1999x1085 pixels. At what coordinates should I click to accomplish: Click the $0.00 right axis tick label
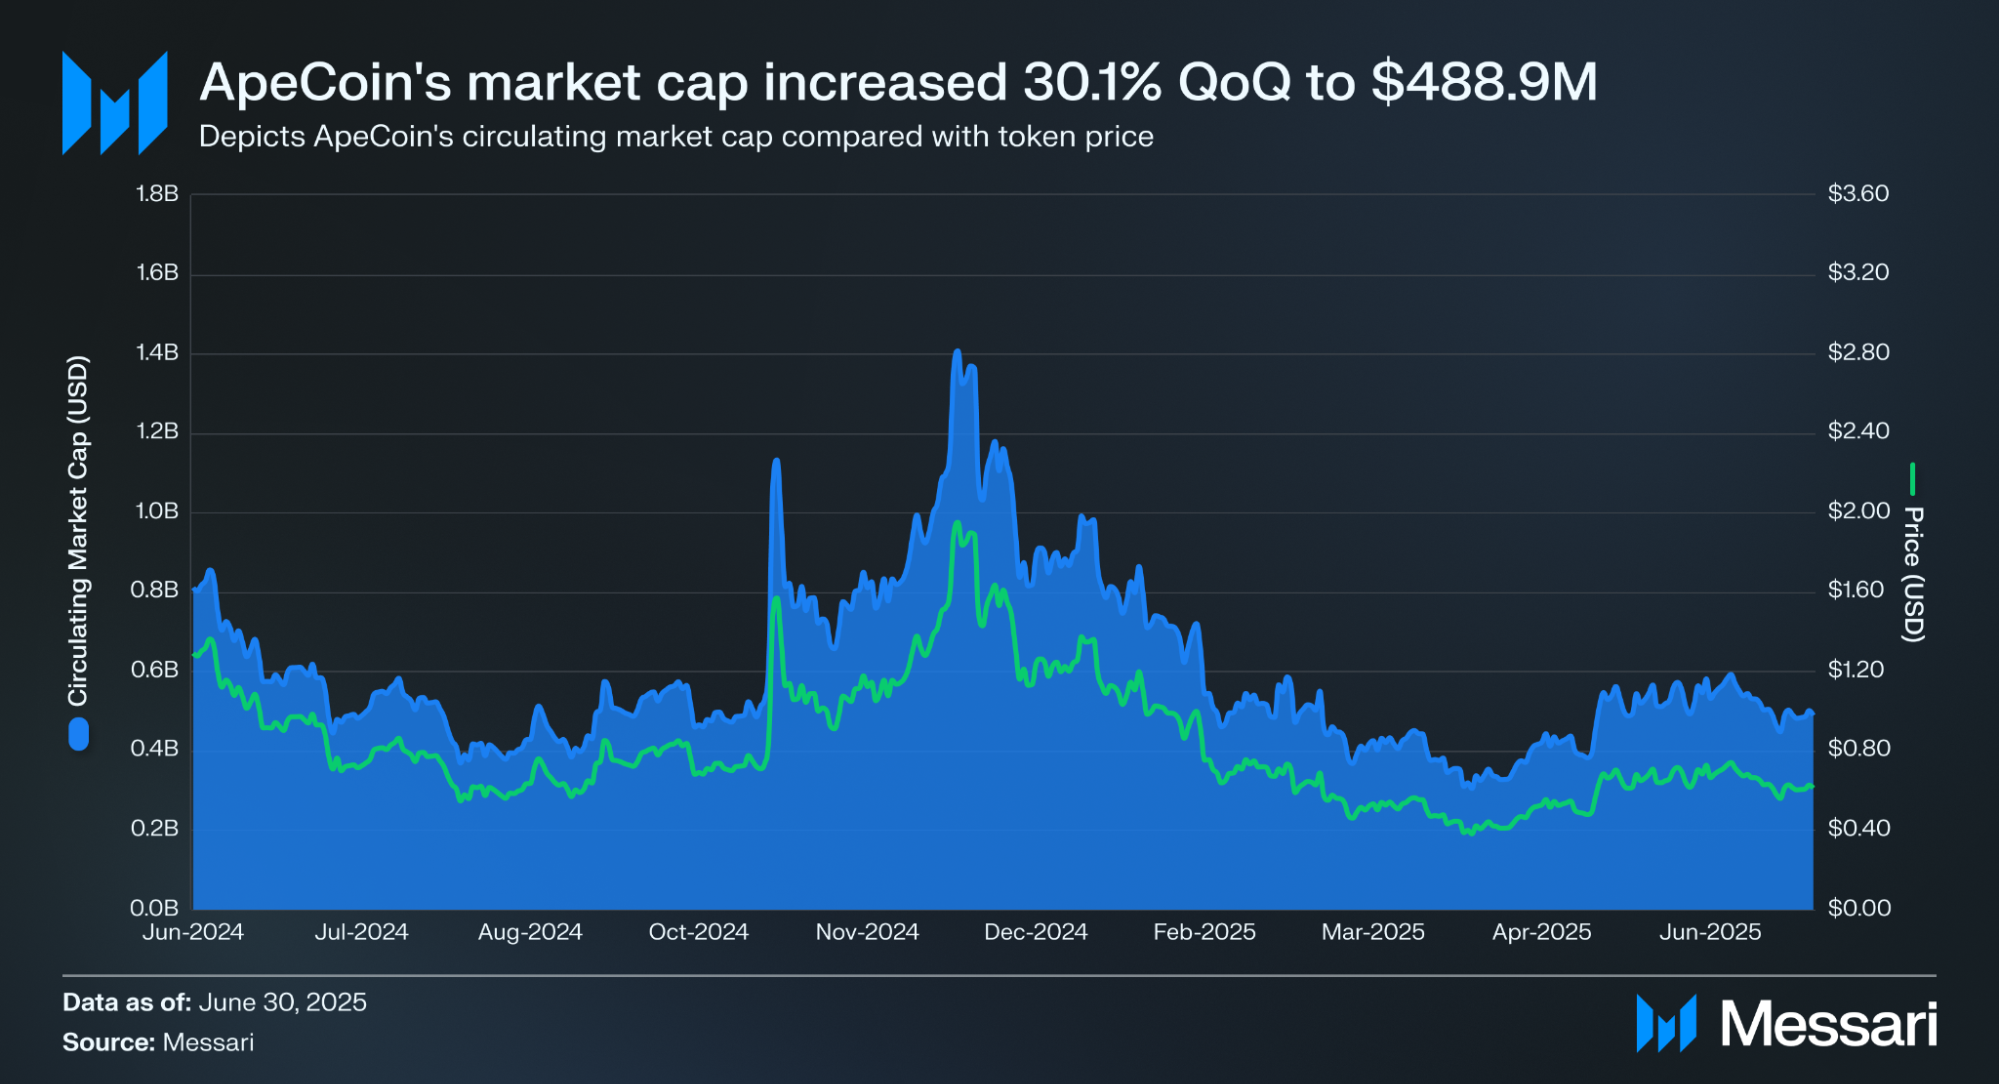coord(1859,908)
